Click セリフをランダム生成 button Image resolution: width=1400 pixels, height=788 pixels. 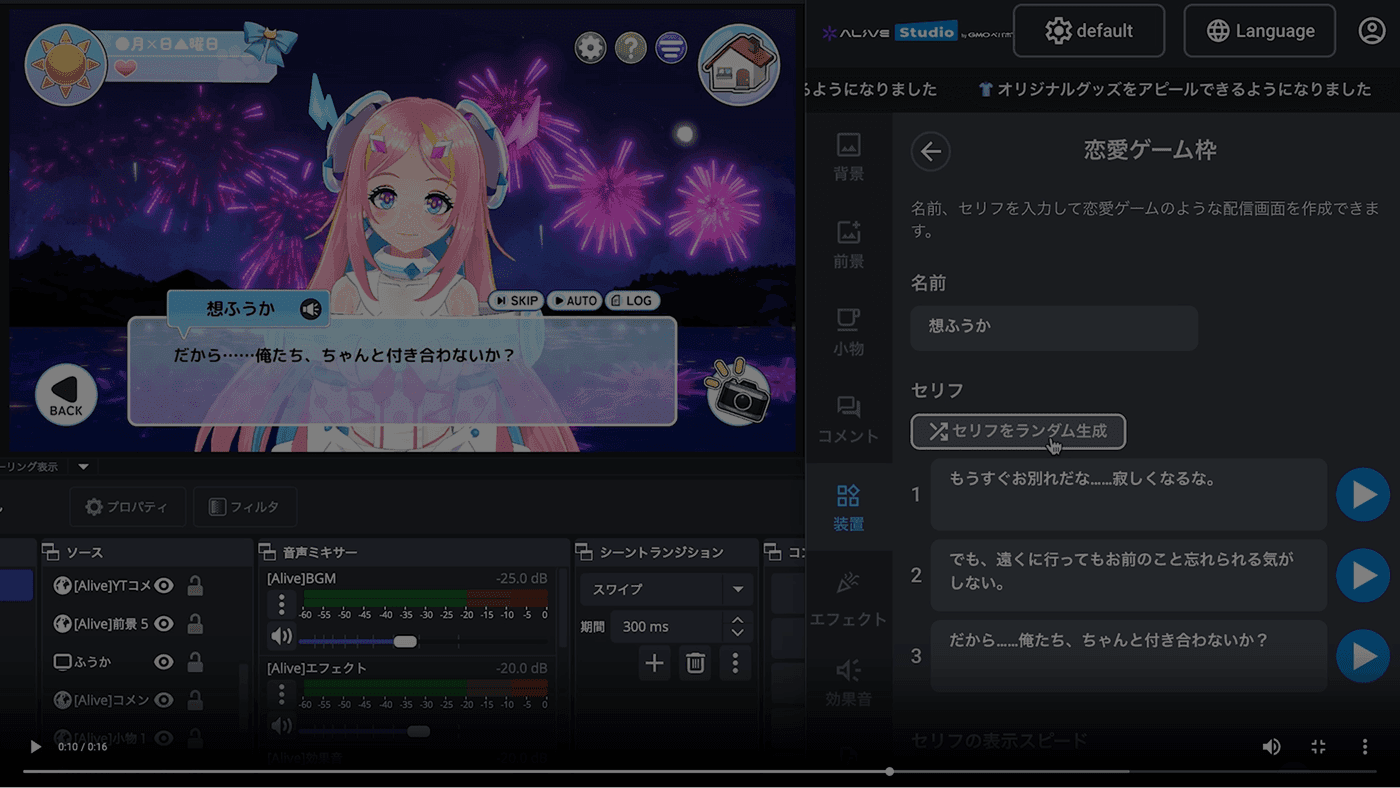click(x=1018, y=431)
